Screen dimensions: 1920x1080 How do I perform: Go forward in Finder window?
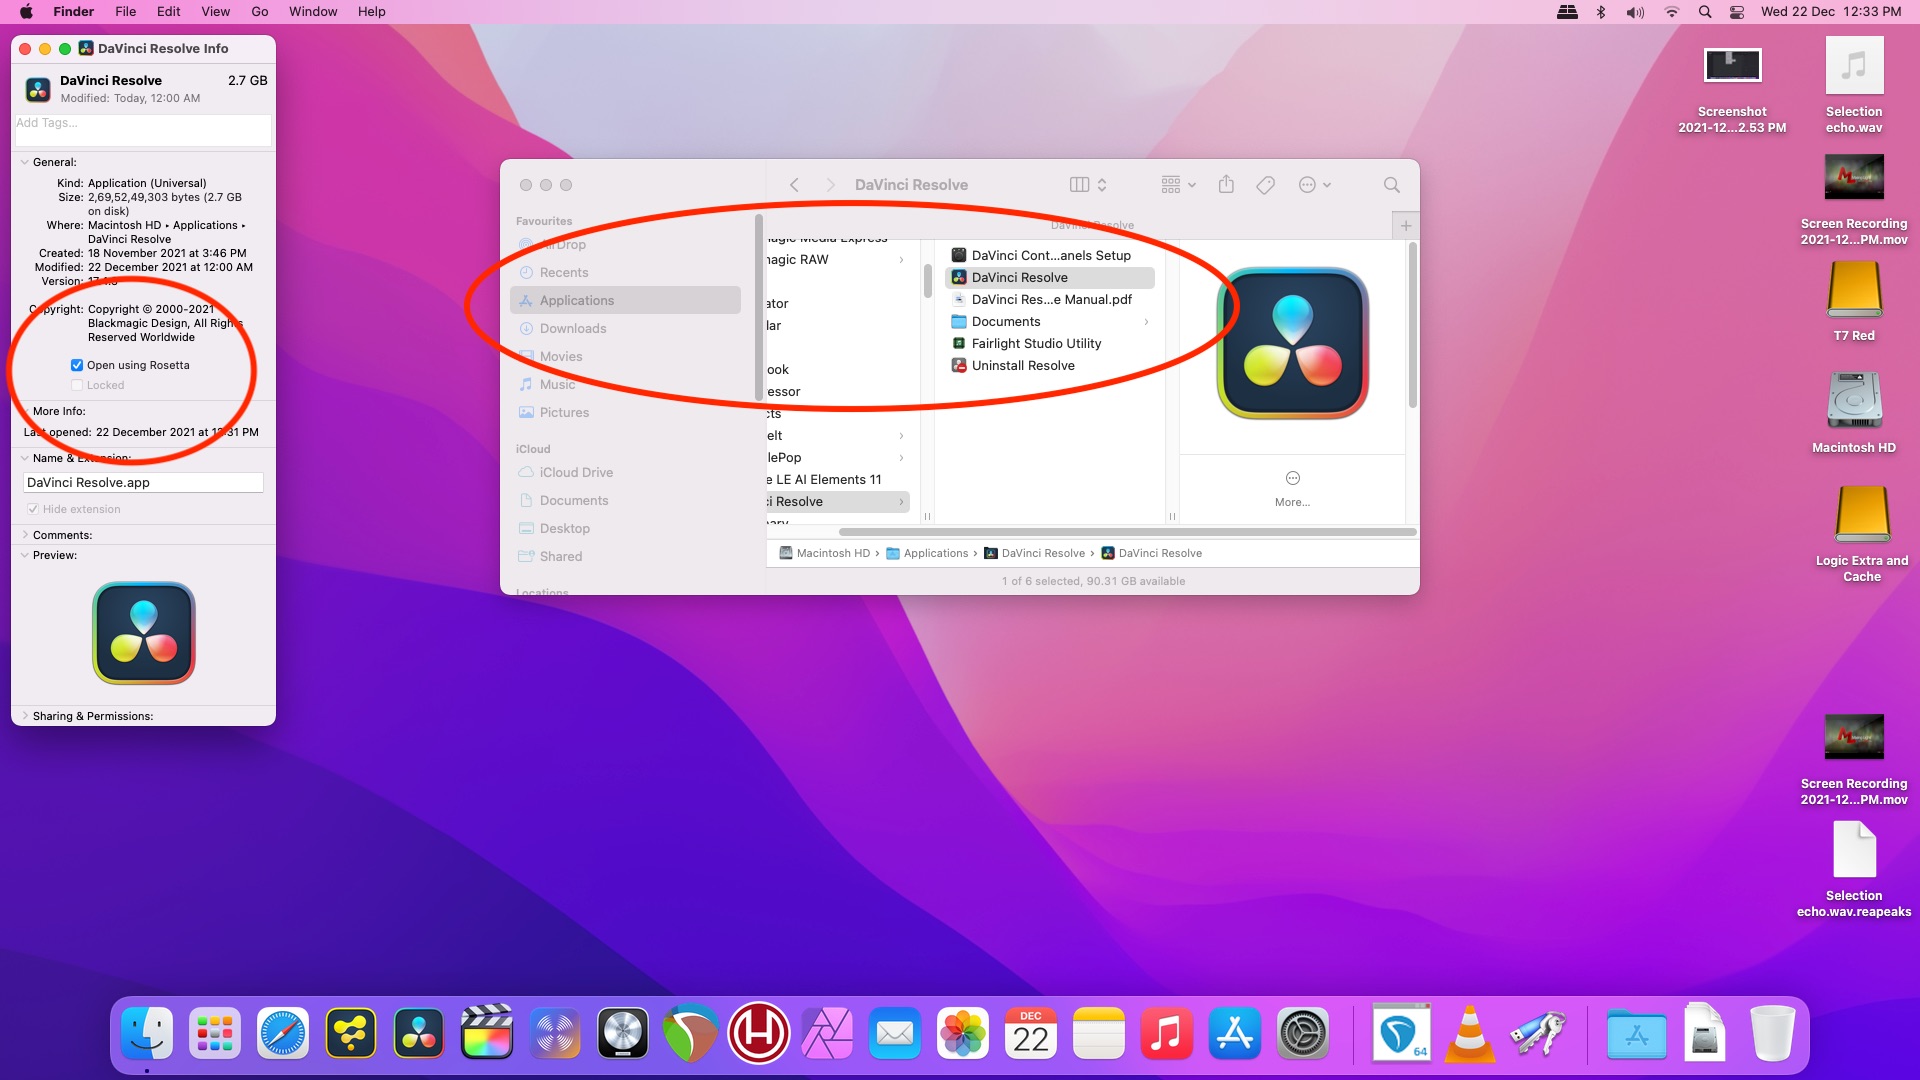click(x=830, y=185)
